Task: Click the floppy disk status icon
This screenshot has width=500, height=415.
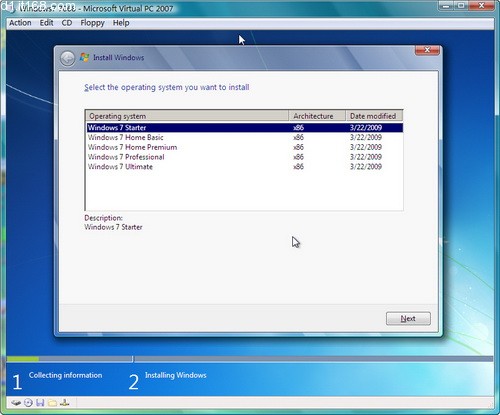Action: [40, 403]
